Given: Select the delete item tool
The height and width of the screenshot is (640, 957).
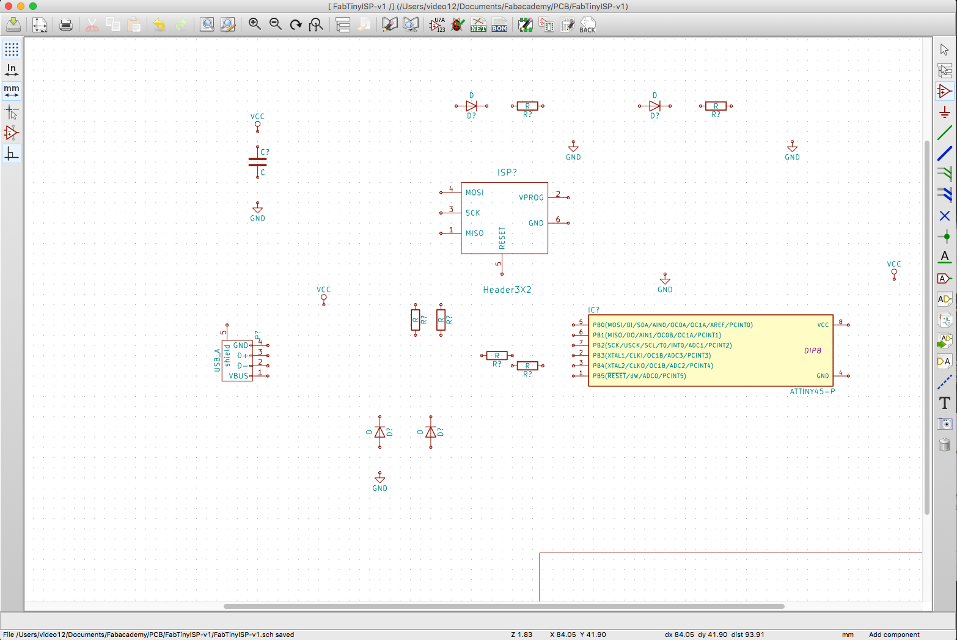Looking at the screenshot, I should click(945, 444).
